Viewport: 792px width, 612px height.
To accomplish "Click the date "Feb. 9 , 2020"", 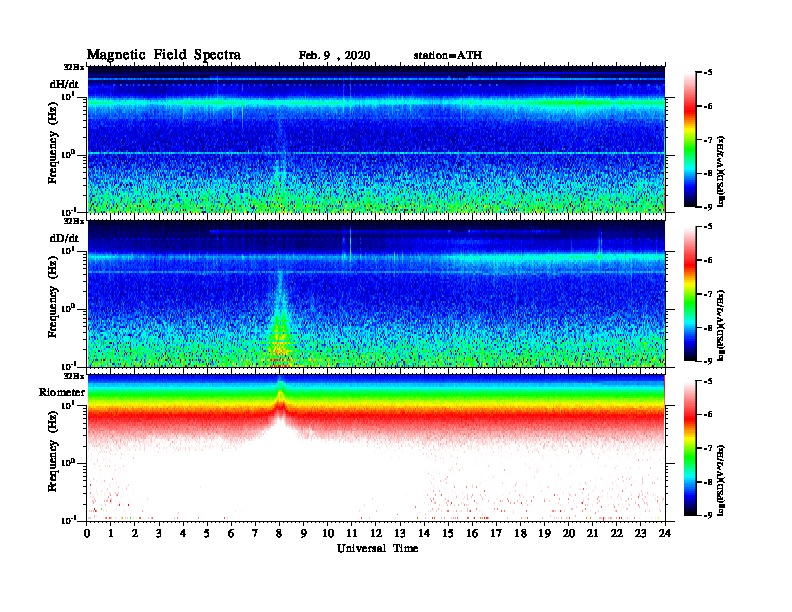I will pos(334,56).
